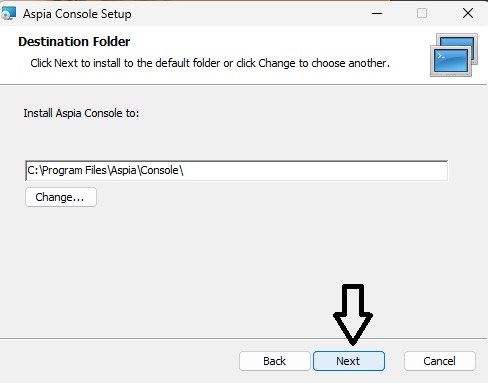The height and width of the screenshot is (383, 488).
Task: Place cursor after "Console\" in the path
Action: pyautogui.click(x=185, y=171)
